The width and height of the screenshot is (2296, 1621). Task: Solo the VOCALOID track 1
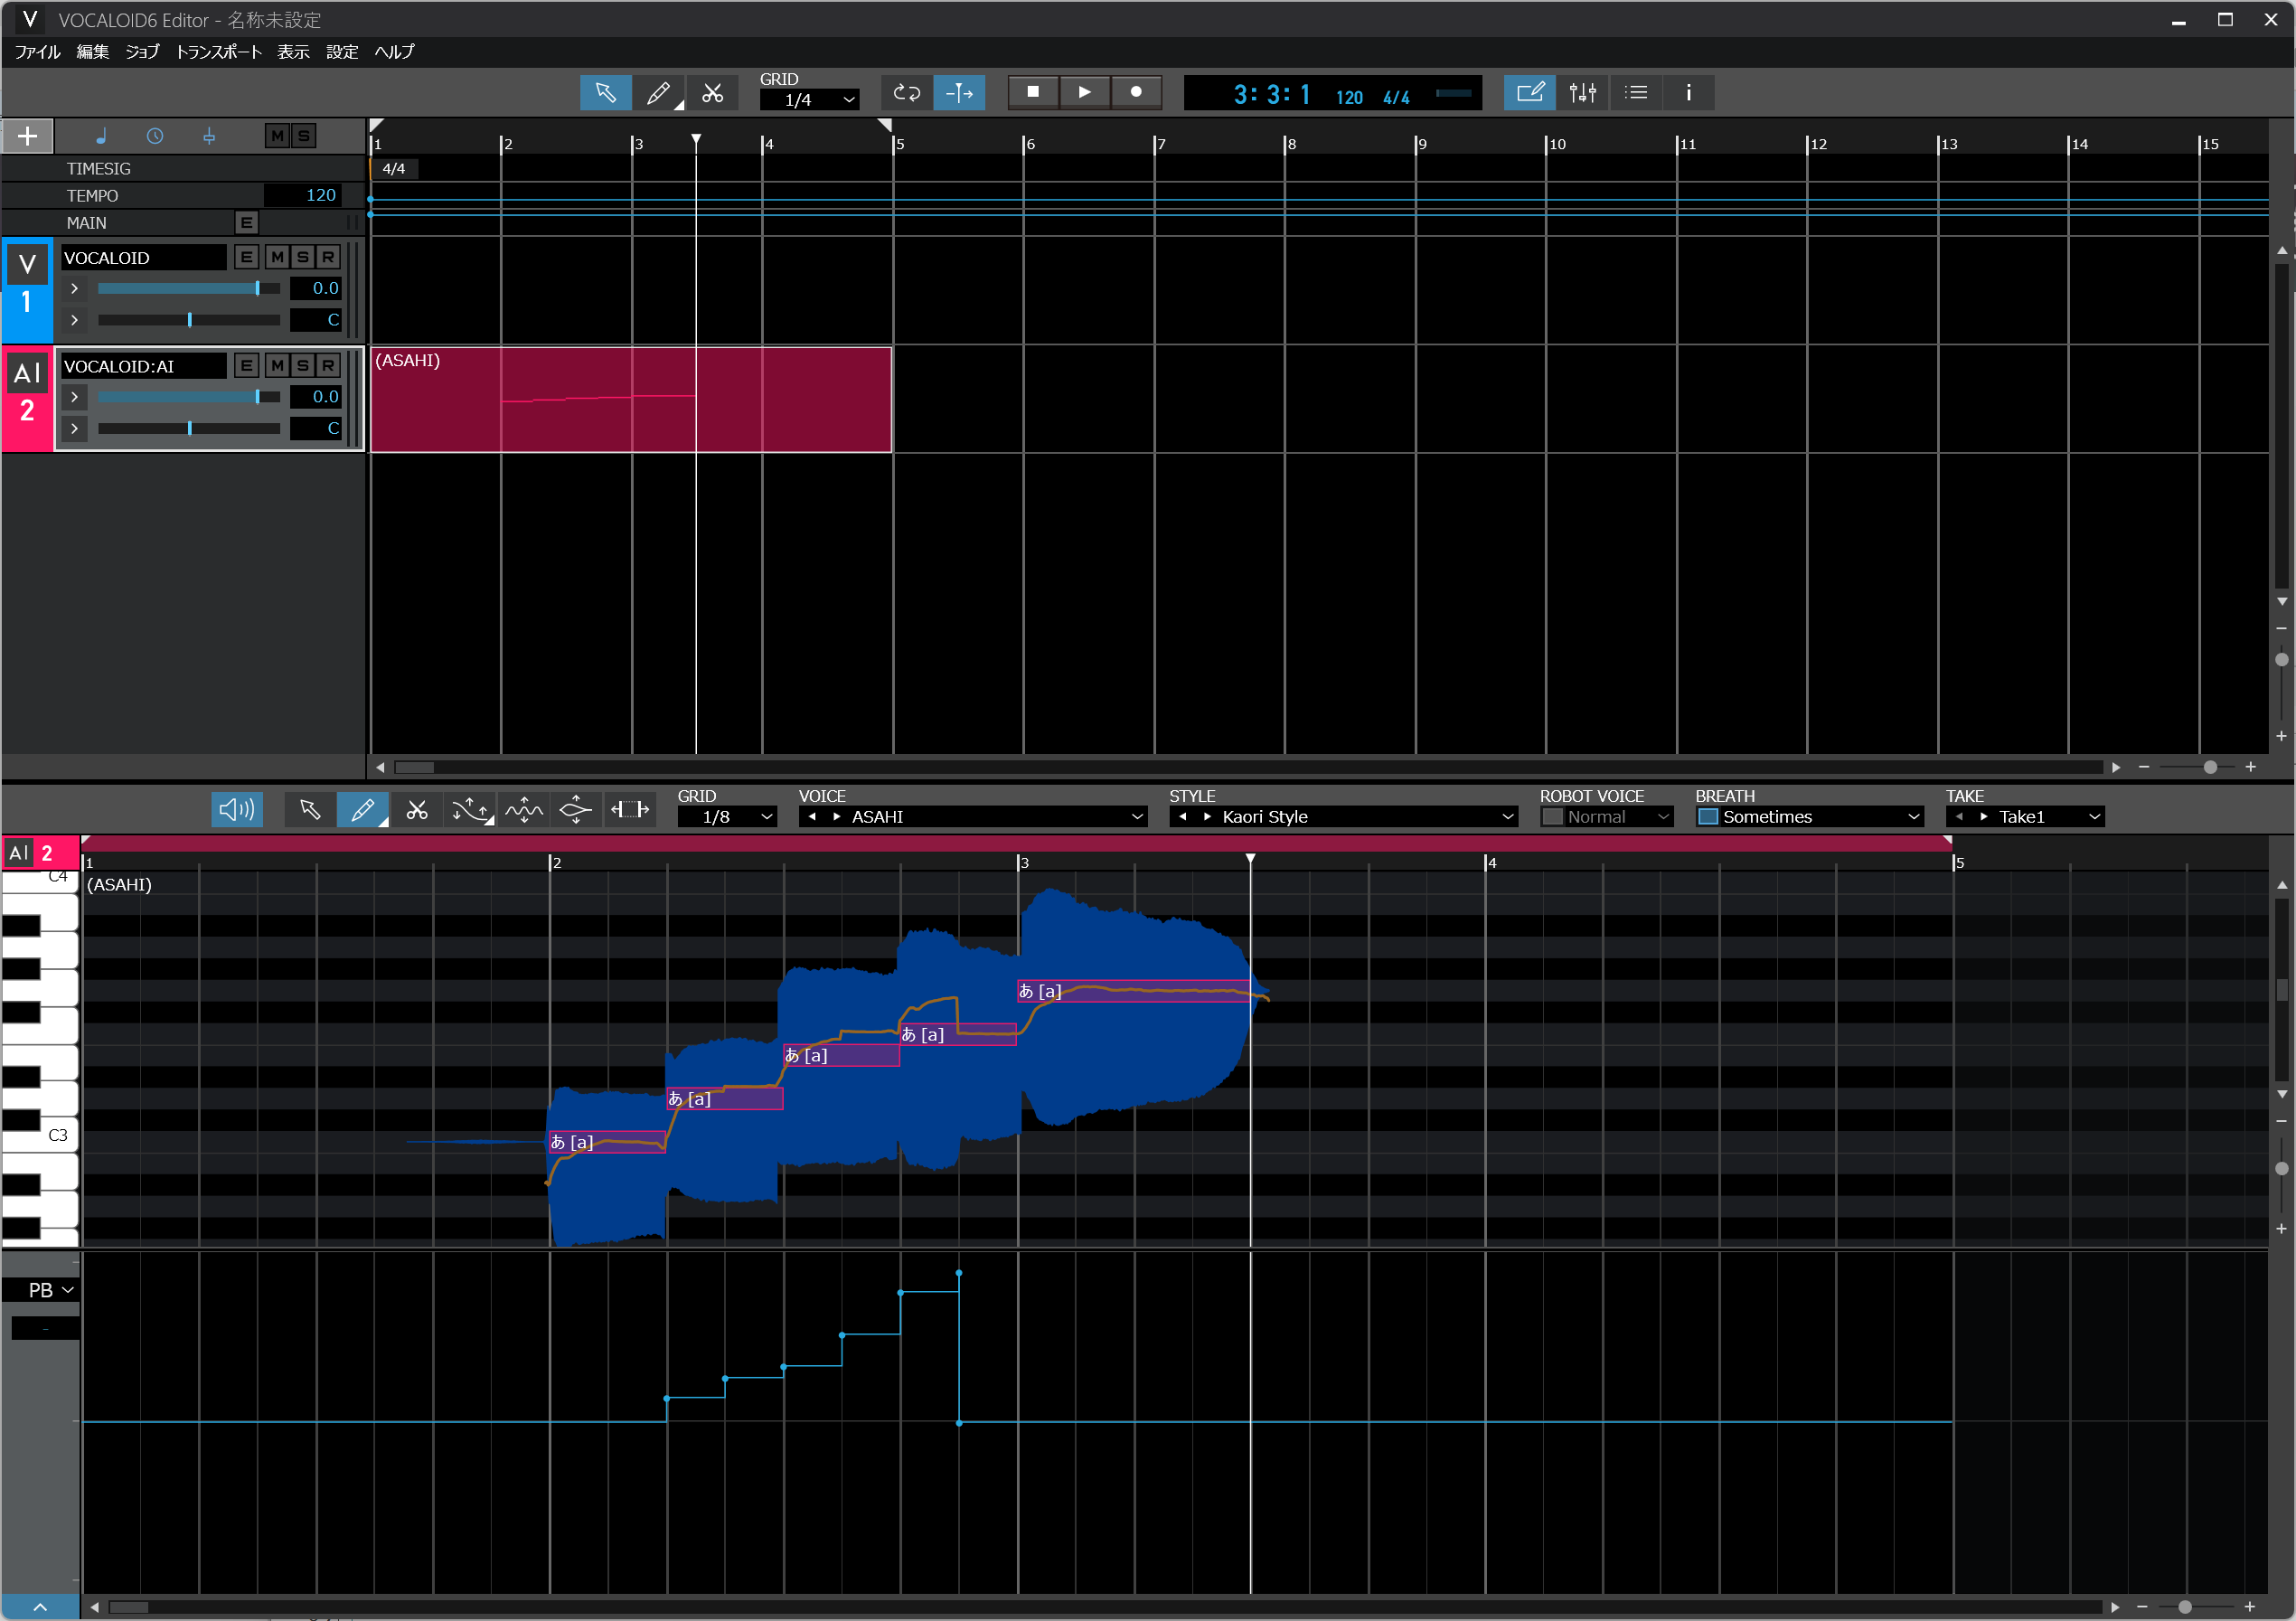(x=303, y=257)
